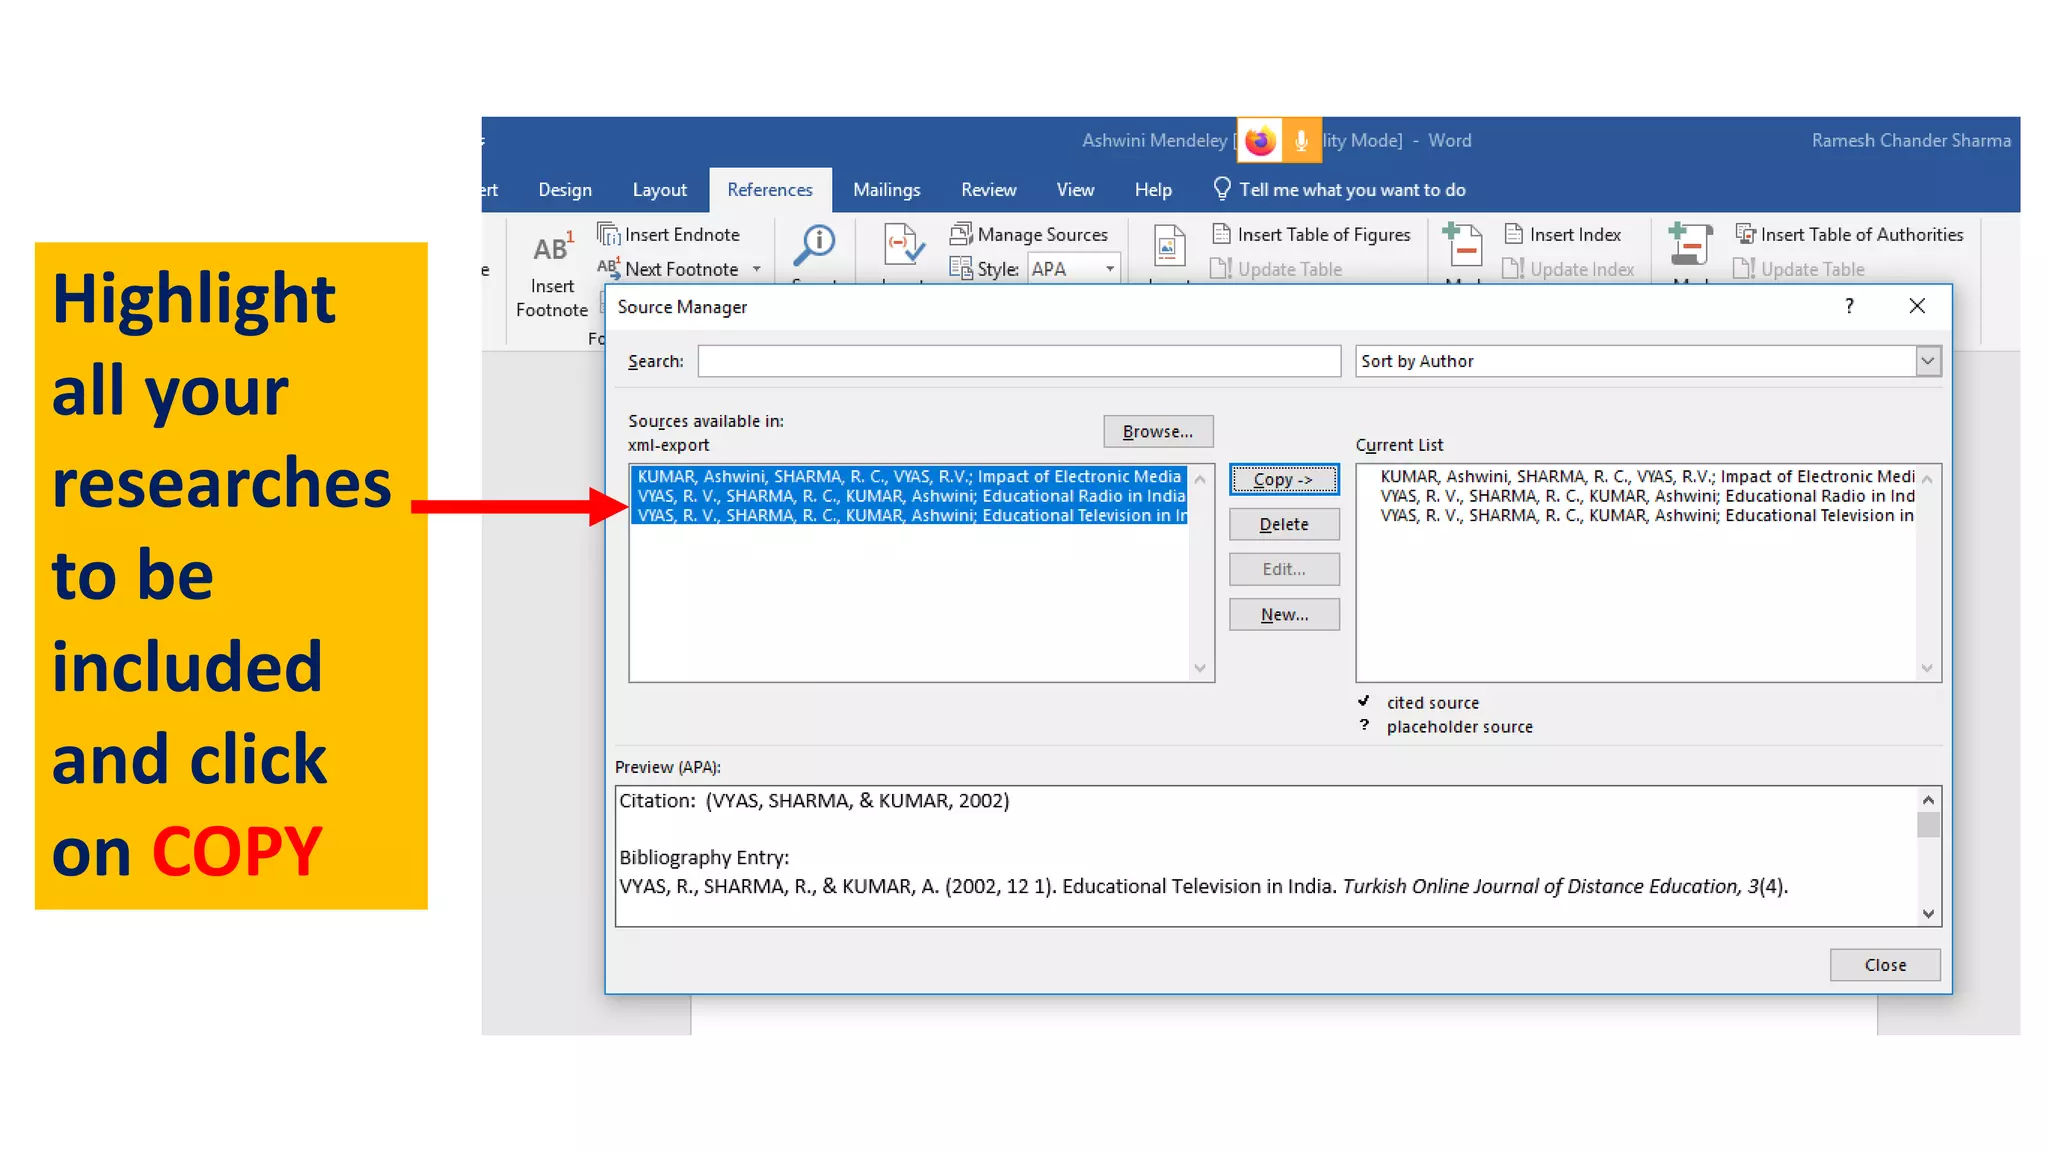2048x1152 pixels.
Task: Open the Review tab
Action: point(988,190)
